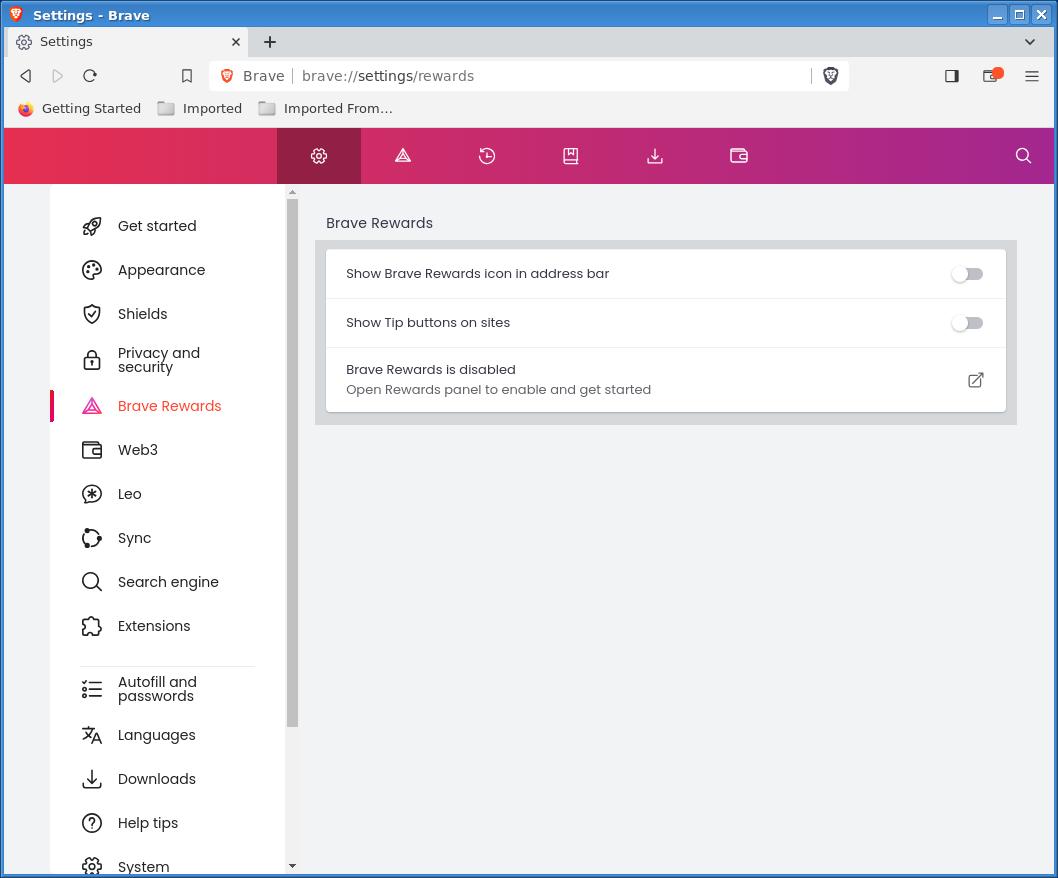Viewport: 1058px width, 878px height.
Task: Open a new tab with plus button
Action: pos(270,42)
